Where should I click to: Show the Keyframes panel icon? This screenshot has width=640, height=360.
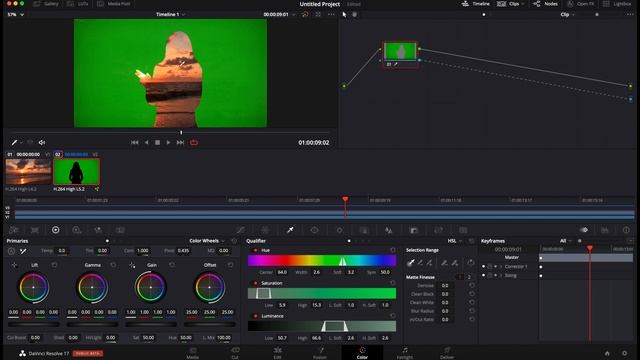point(584,230)
